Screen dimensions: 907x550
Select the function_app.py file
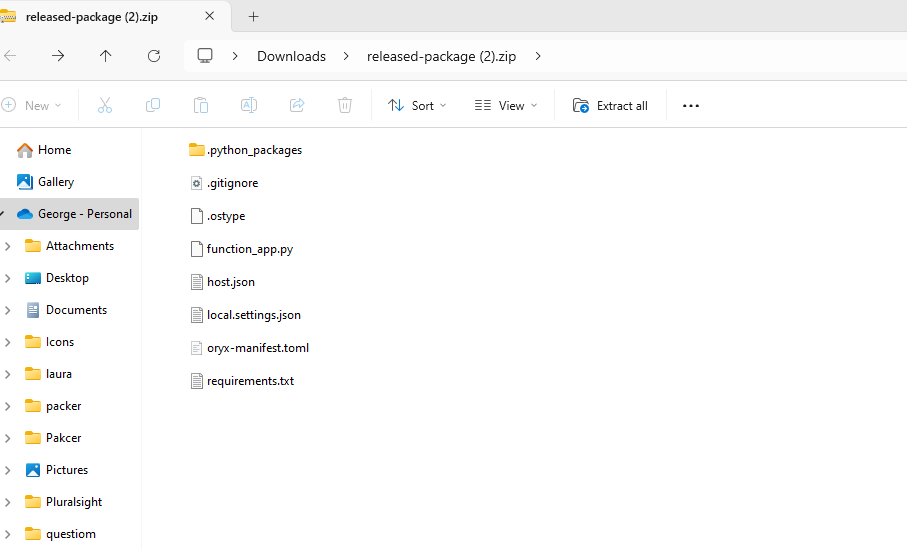pyautogui.click(x=249, y=249)
